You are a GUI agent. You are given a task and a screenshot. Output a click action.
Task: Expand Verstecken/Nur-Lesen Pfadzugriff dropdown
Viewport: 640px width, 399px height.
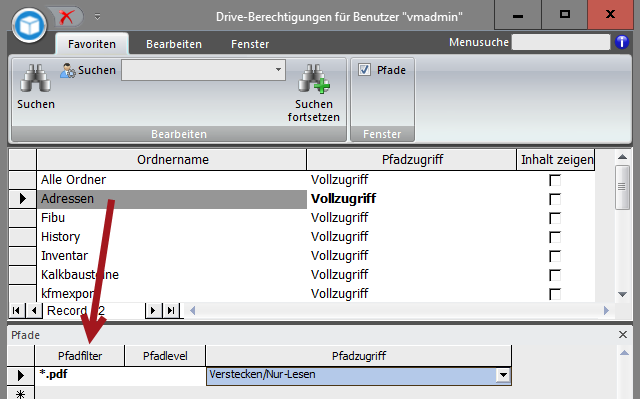pyautogui.click(x=503, y=375)
